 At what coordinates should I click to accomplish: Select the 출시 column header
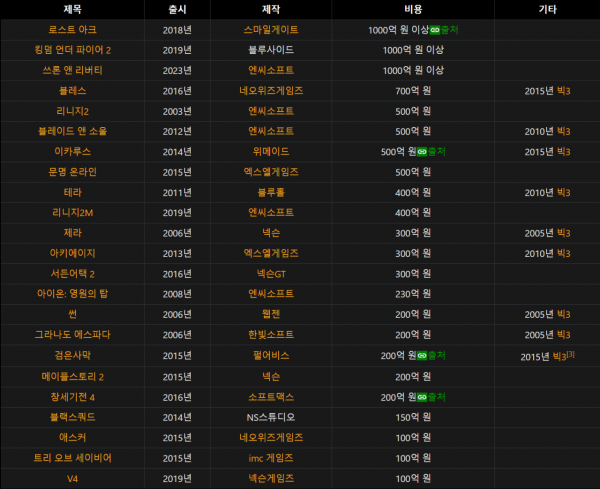click(177, 10)
